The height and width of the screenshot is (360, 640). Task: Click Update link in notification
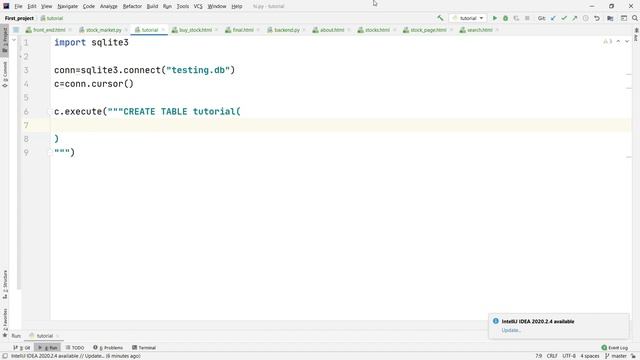[x=511, y=330]
